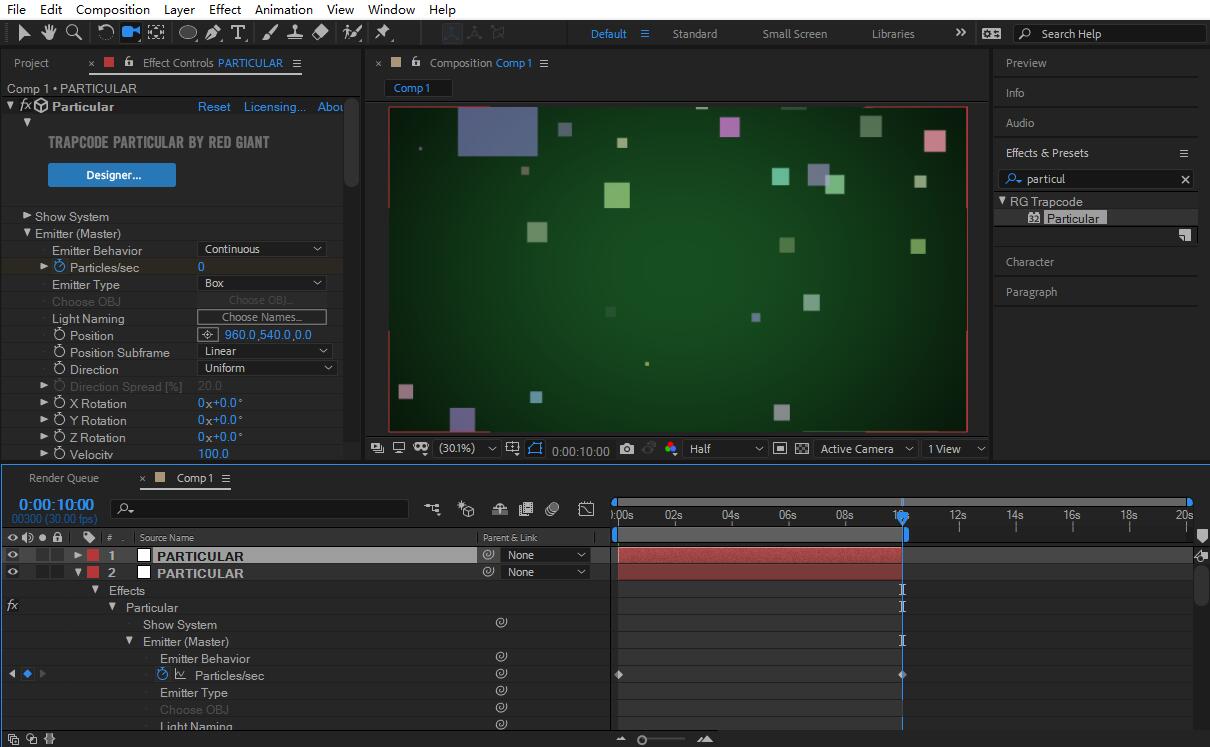1210x747 pixels.
Task: Toggle the region of interest icon
Action: click(x=780, y=449)
